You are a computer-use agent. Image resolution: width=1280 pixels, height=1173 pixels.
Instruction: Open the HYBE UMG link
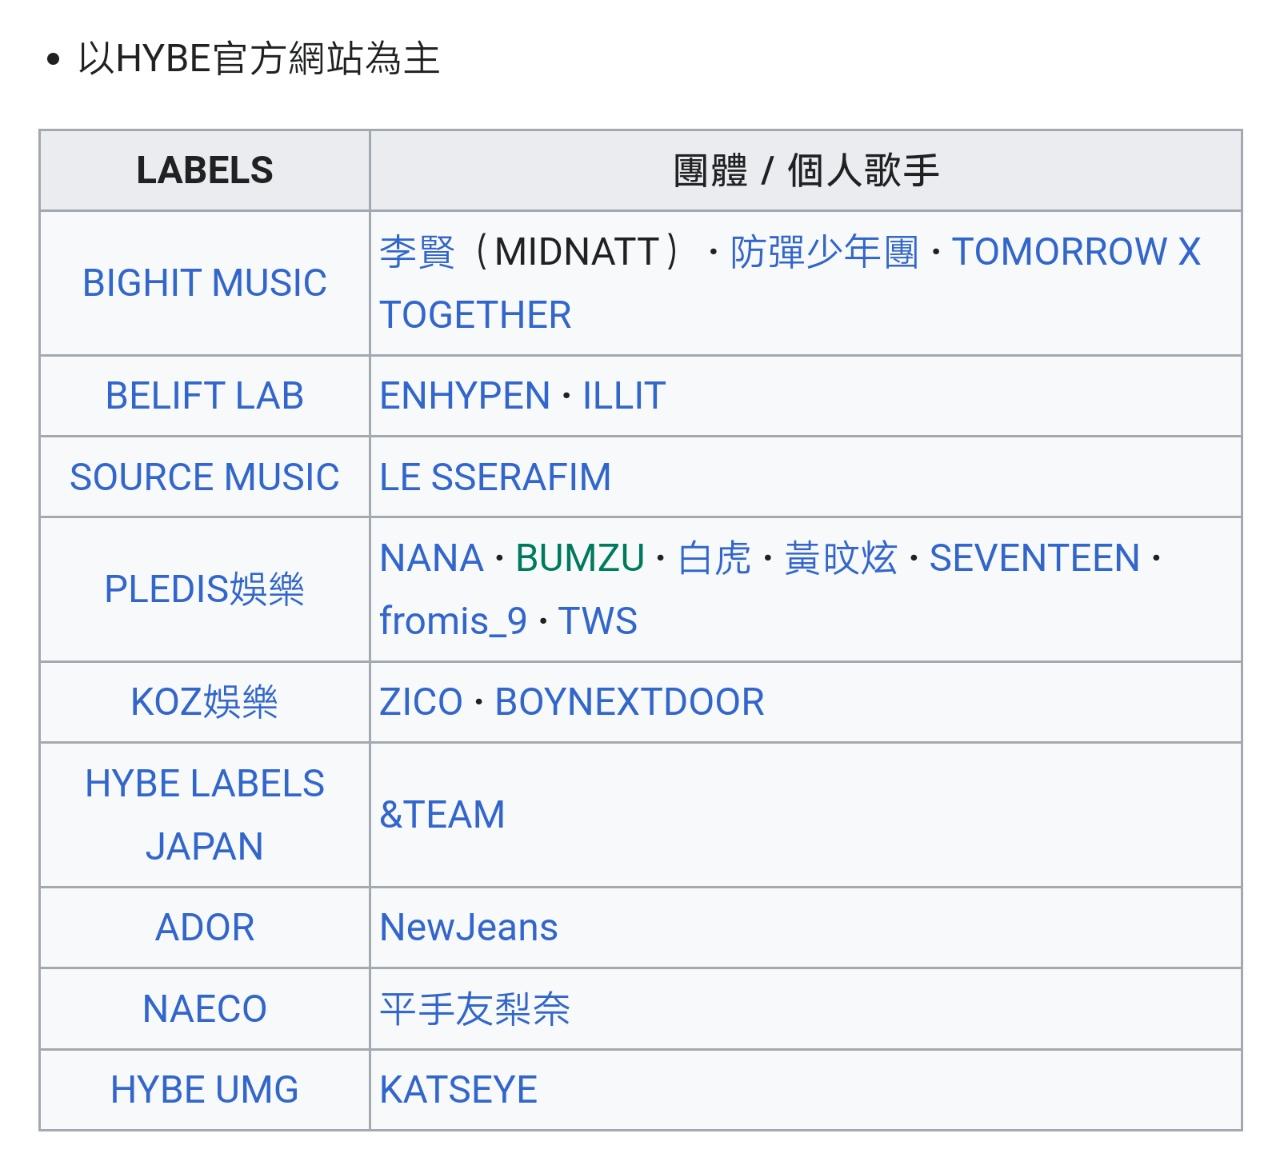point(204,1090)
